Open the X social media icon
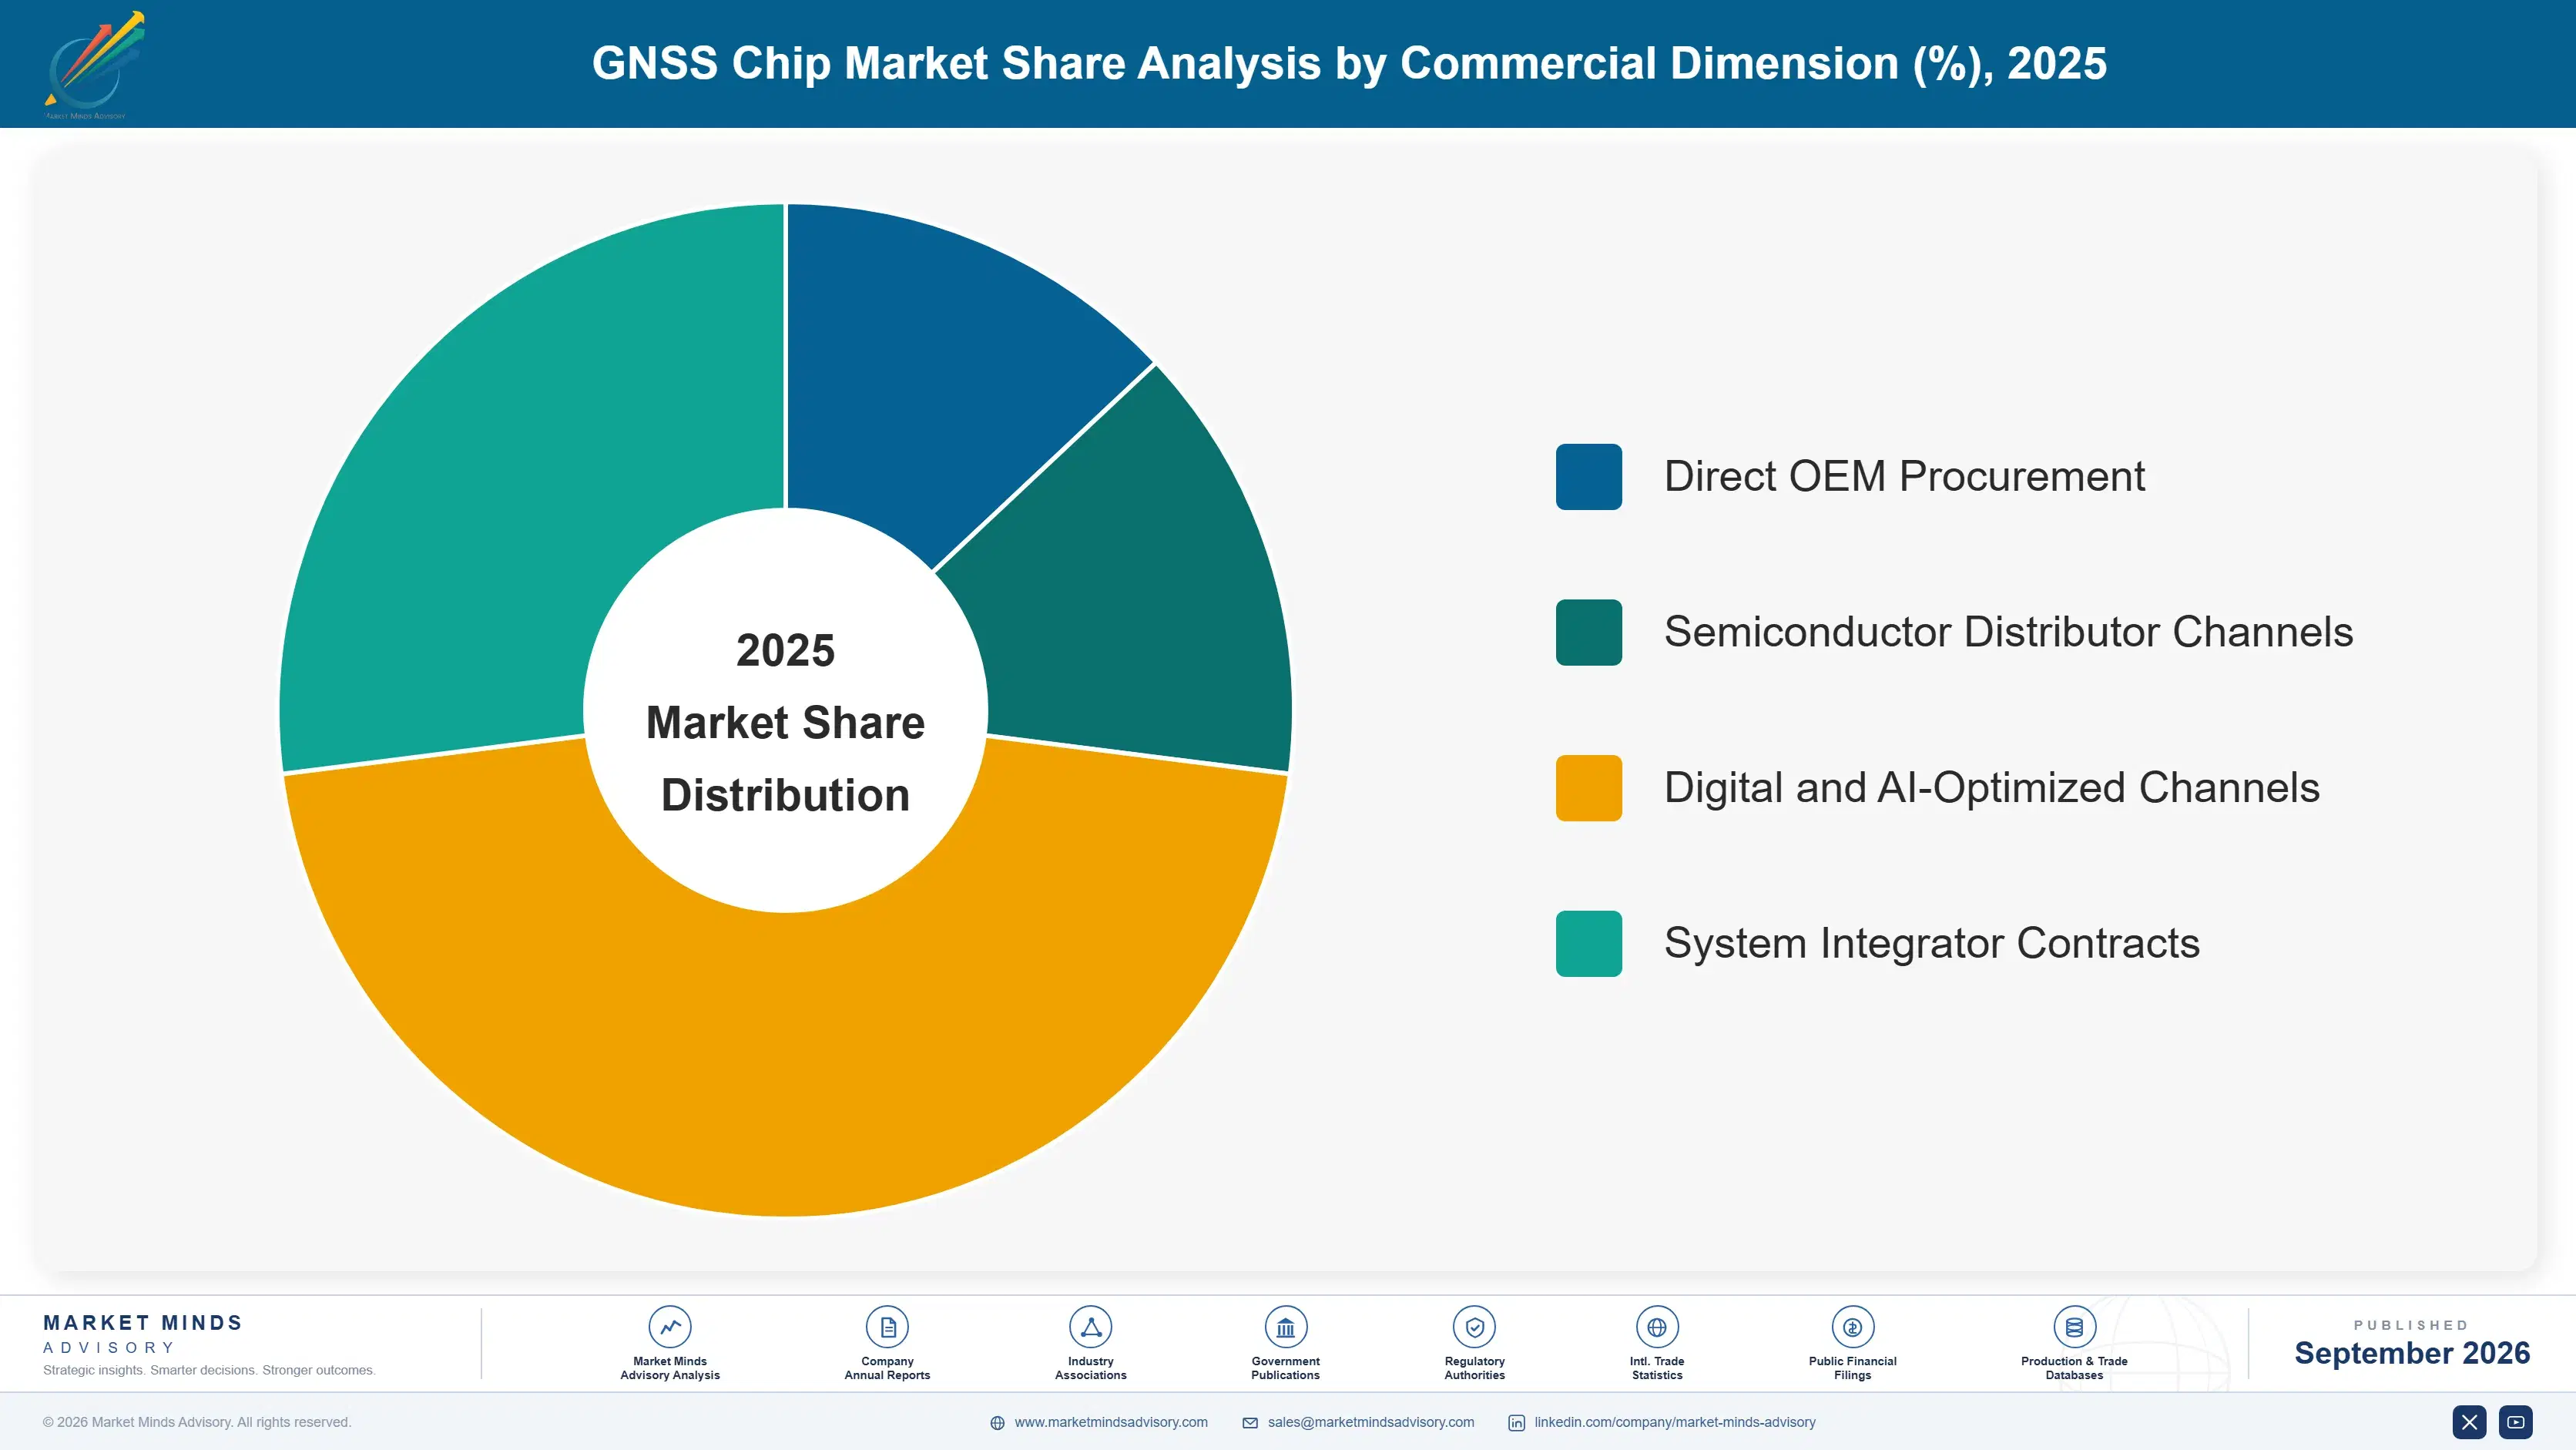2576x1450 pixels. (x=2469, y=1422)
